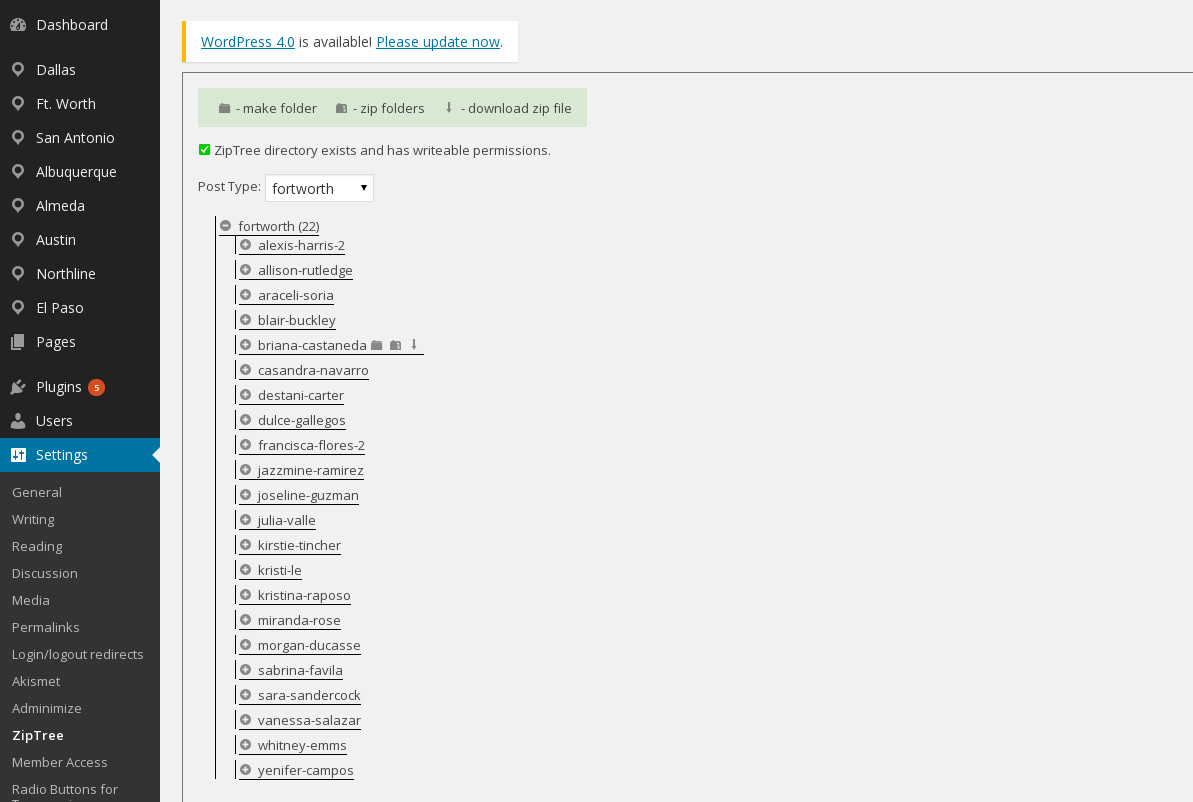The width and height of the screenshot is (1193, 802).
Task: Click download arrow icon beside briana-castaneda
Action: click(414, 345)
